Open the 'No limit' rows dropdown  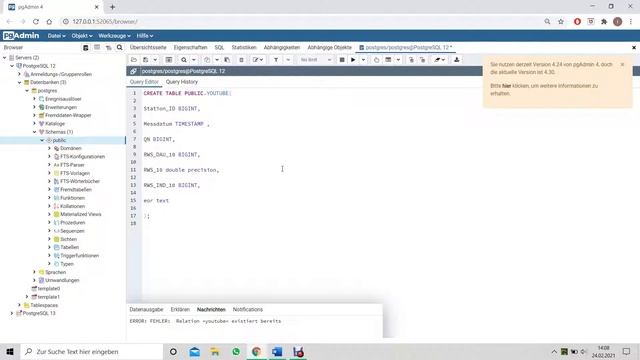[x=316, y=60]
